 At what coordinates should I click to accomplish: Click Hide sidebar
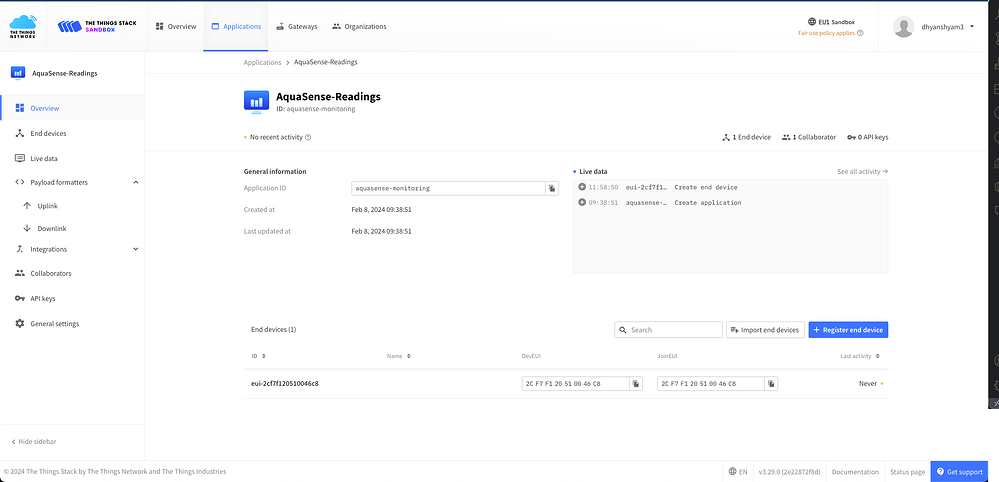coord(34,441)
